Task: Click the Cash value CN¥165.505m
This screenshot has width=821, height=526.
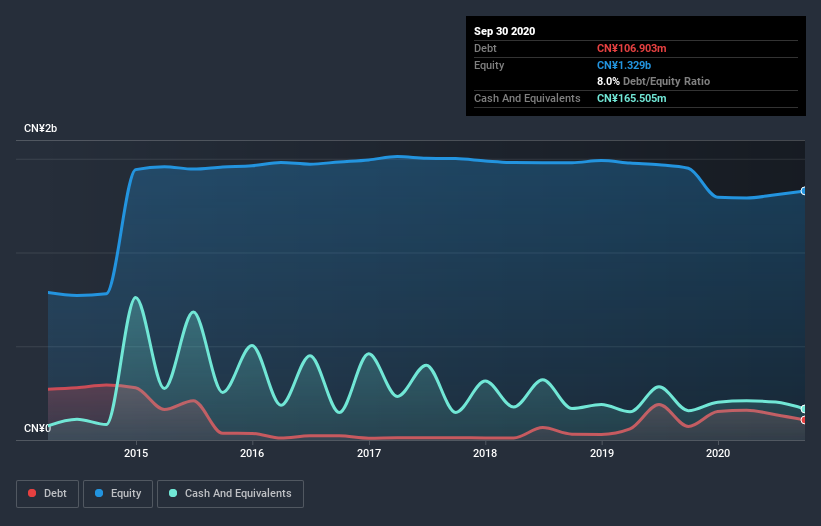Action: tap(631, 98)
